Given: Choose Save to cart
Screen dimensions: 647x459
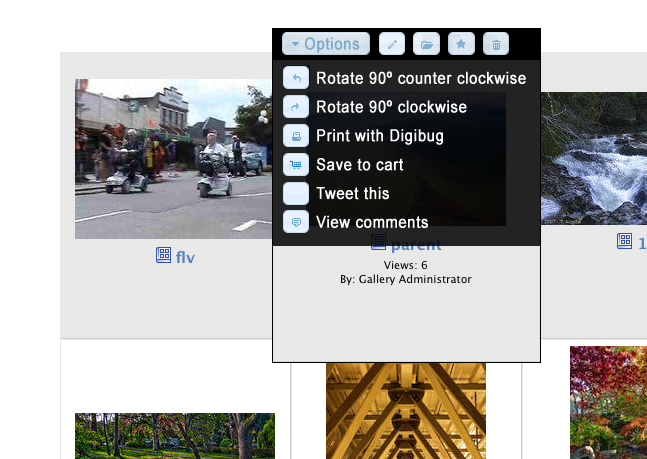Looking at the screenshot, I should (x=360, y=165).
